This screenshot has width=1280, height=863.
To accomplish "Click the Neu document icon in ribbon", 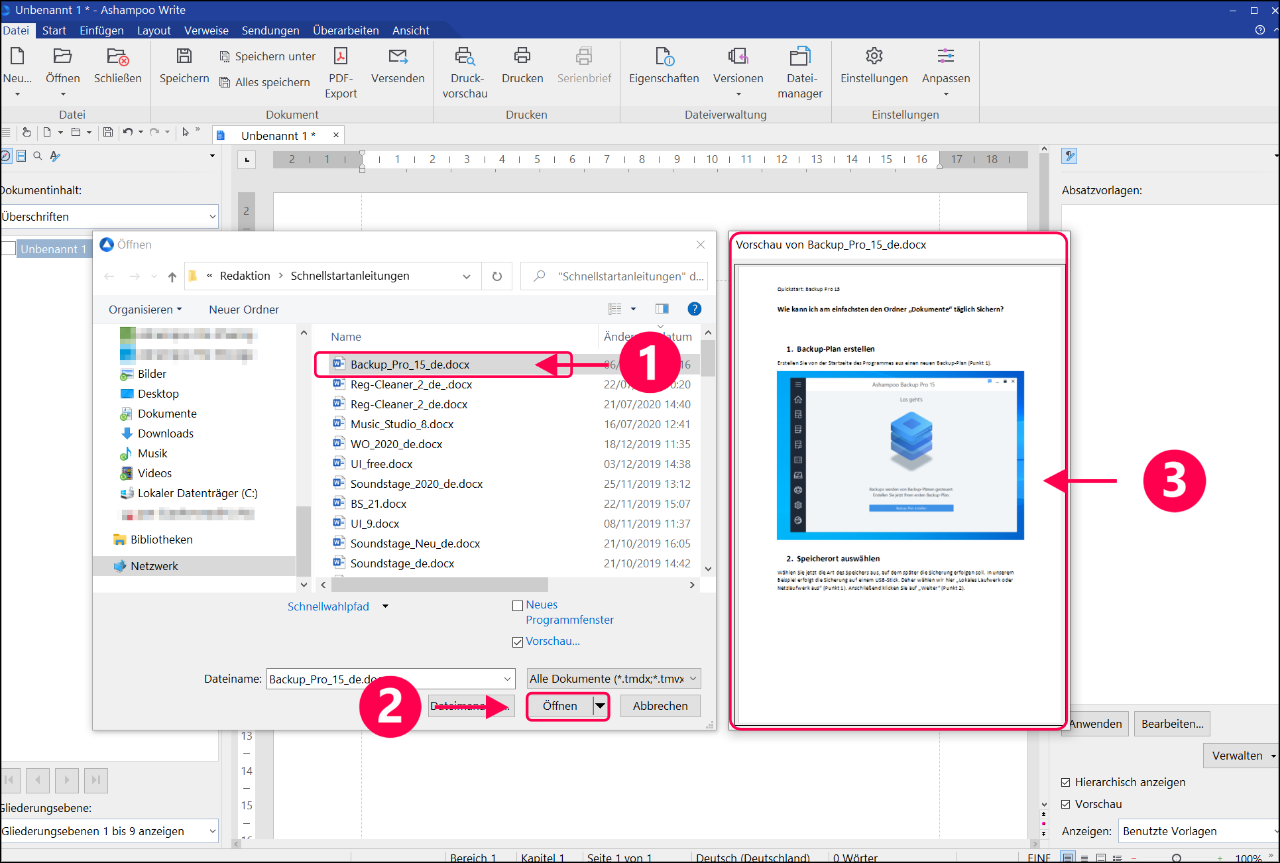I will [x=17, y=57].
